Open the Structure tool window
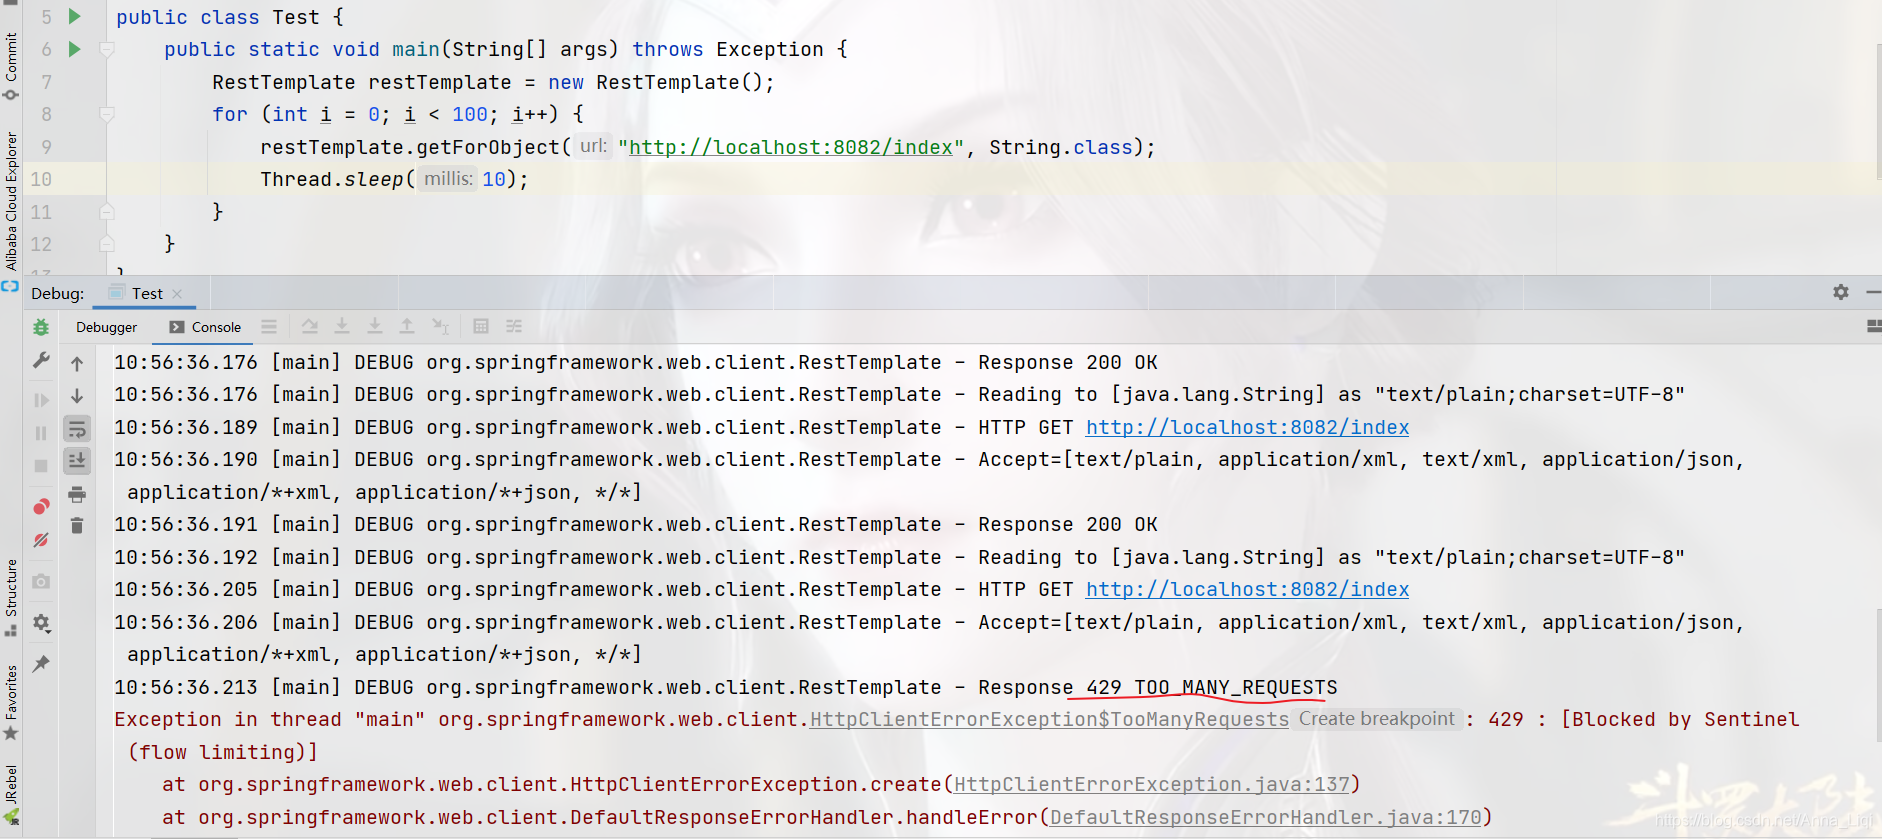This screenshot has height=839, width=1882. [x=11, y=597]
